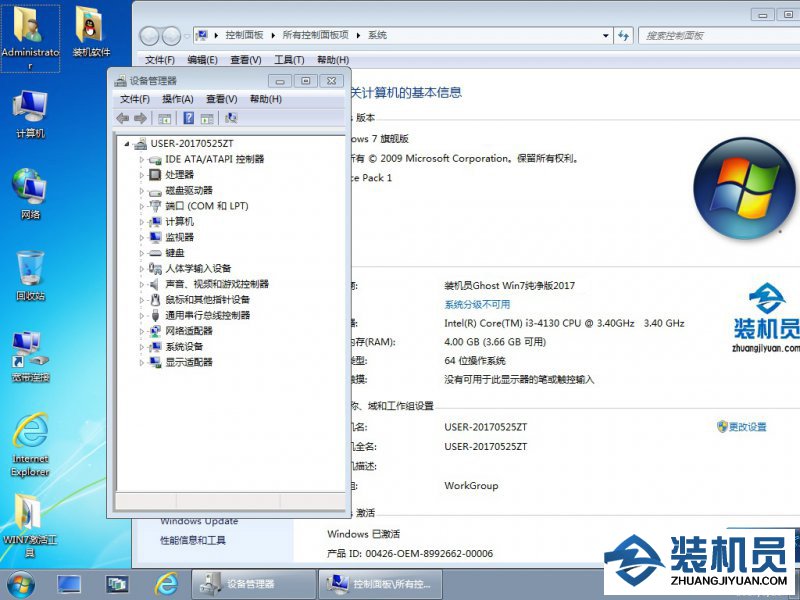Select the 端口 (COM 和 LPT) port icon
The width and height of the screenshot is (800, 600).
pyautogui.click(x=155, y=206)
